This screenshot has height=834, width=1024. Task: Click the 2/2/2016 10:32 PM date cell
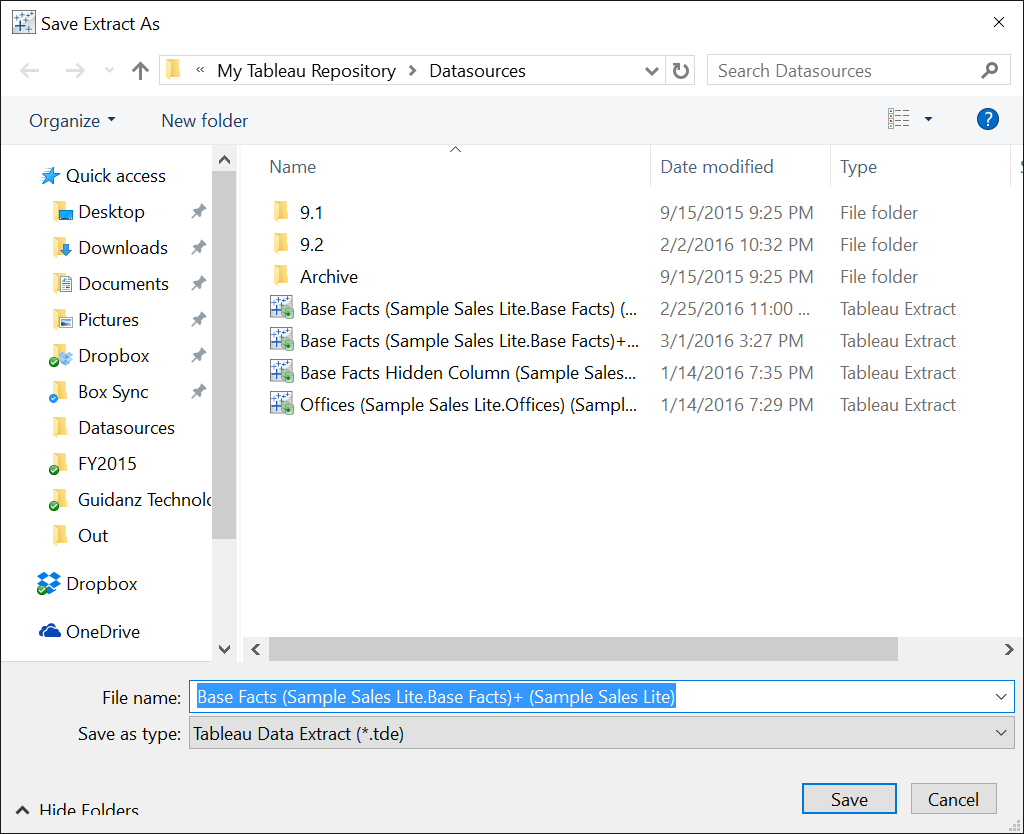[x=737, y=244]
